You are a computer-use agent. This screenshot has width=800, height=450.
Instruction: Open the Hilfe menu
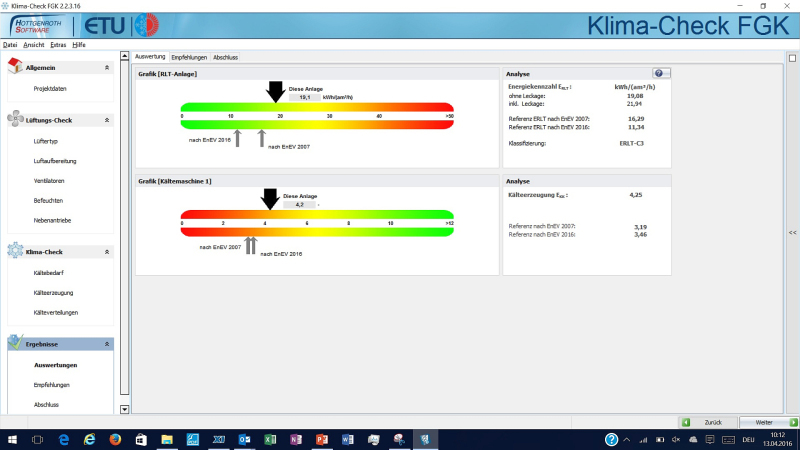[x=79, y=45]
